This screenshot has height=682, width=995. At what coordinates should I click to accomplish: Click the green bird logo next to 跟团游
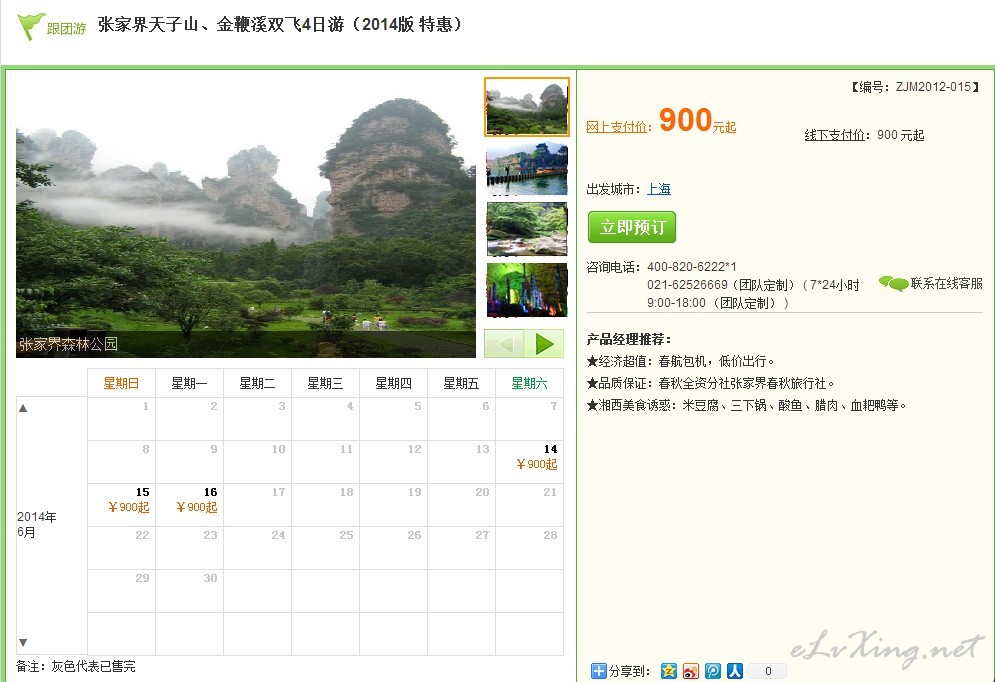coord(30,27)
